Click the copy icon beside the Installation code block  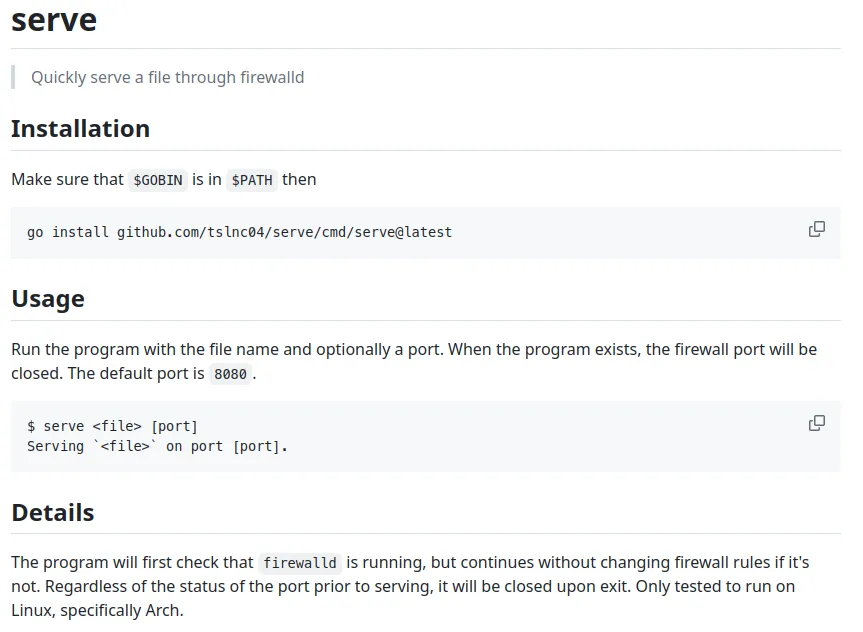tap(817, 229)
